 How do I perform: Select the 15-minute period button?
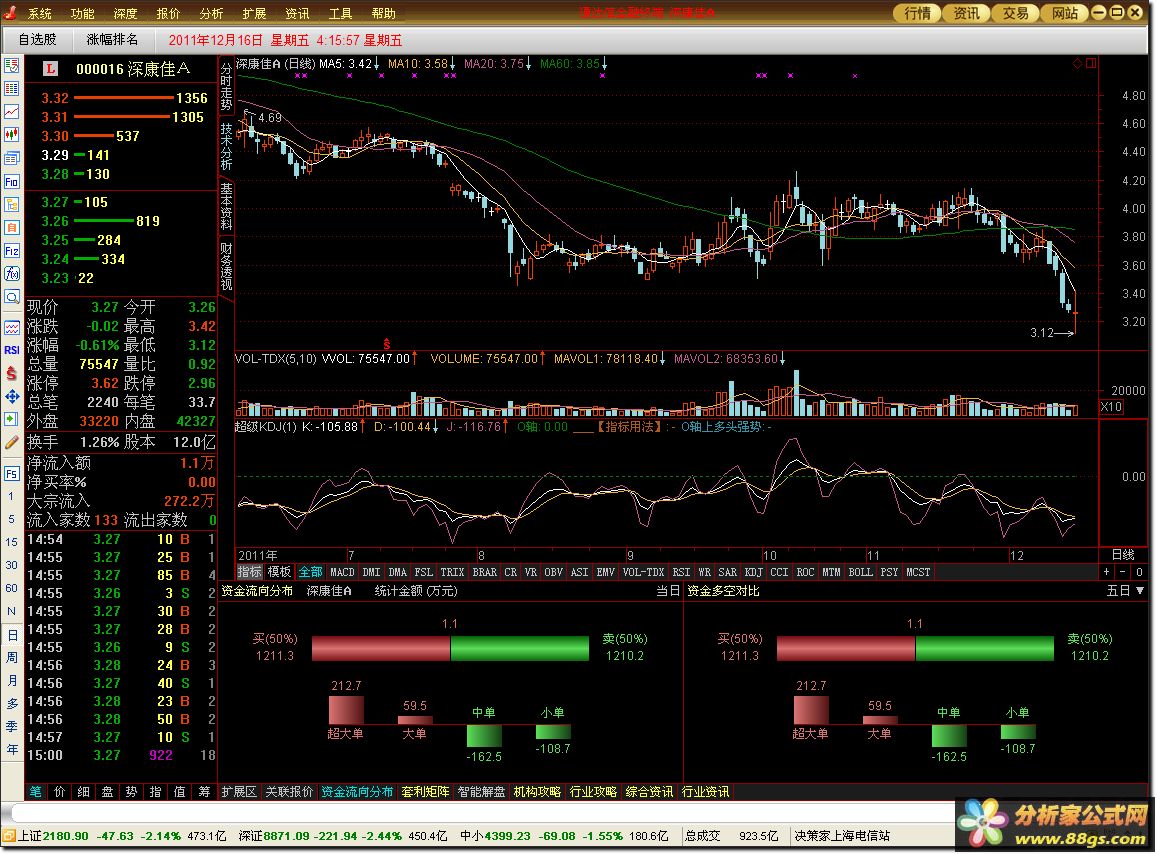point(11,542)
